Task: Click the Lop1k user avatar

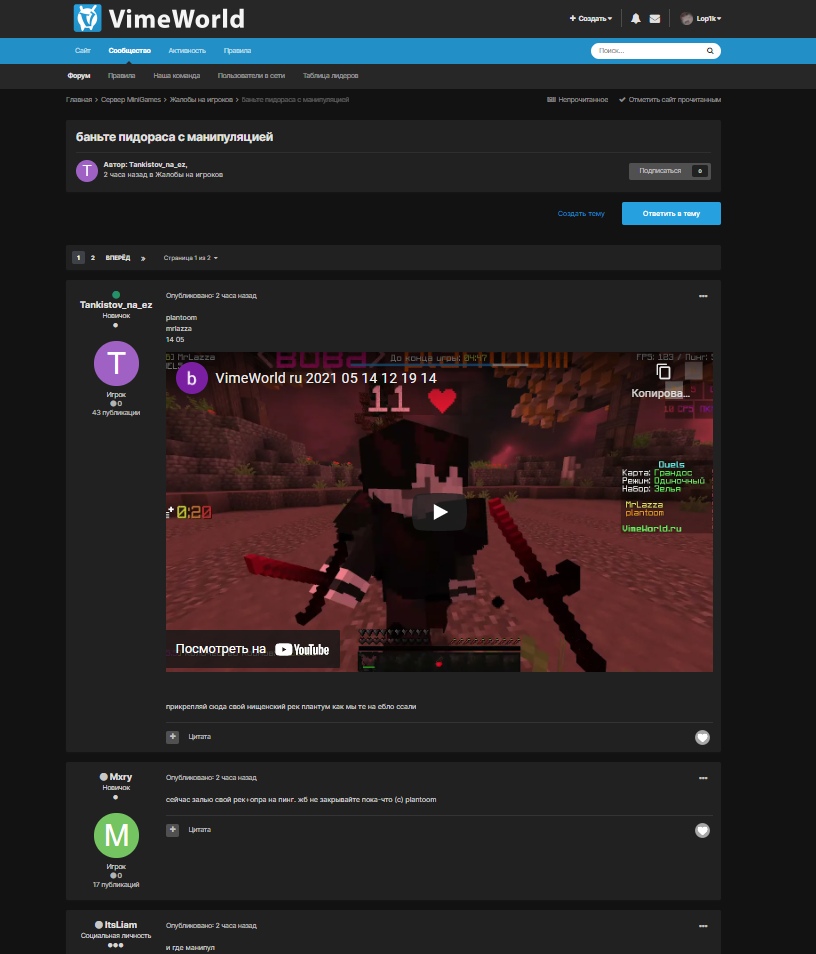Action: (686, 18)
